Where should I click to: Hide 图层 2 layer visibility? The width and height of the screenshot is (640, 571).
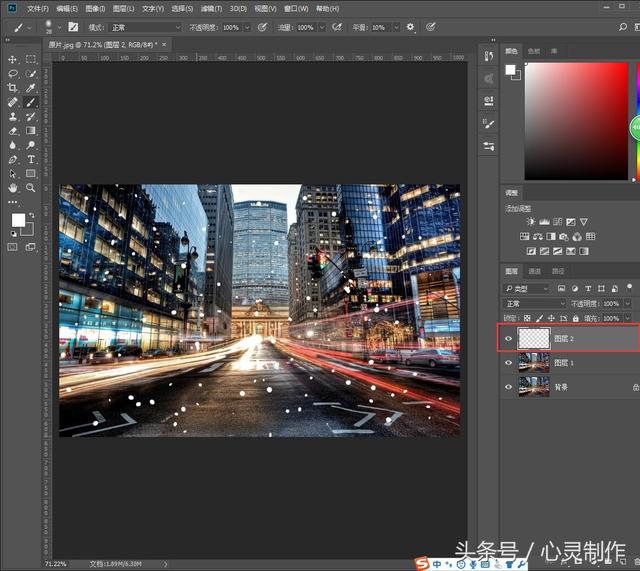click(x=509, y=340)
